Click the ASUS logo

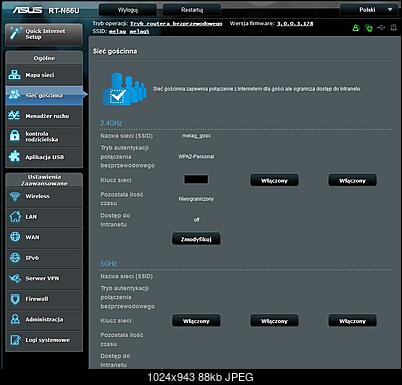coord(27,10)
